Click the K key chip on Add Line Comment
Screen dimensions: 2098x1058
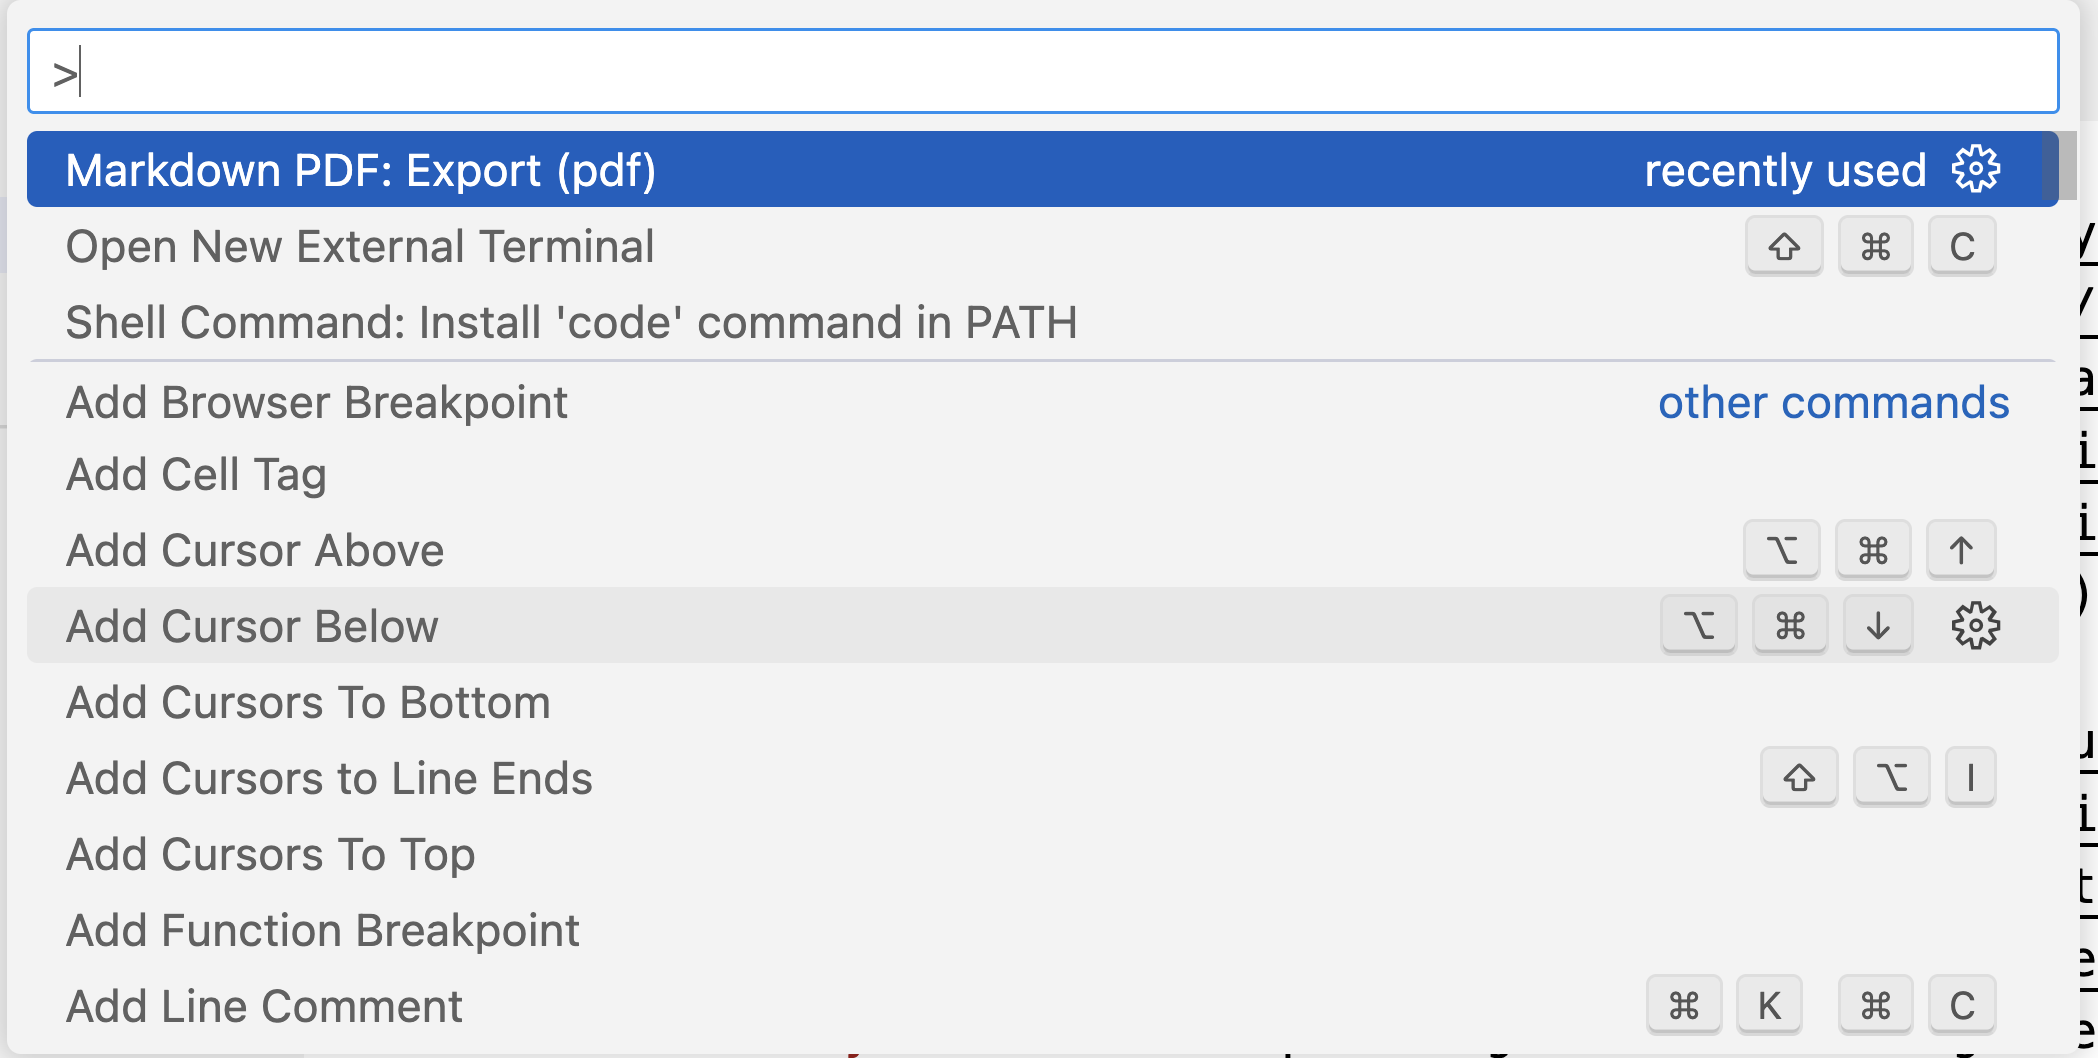coord(1770,1005)
